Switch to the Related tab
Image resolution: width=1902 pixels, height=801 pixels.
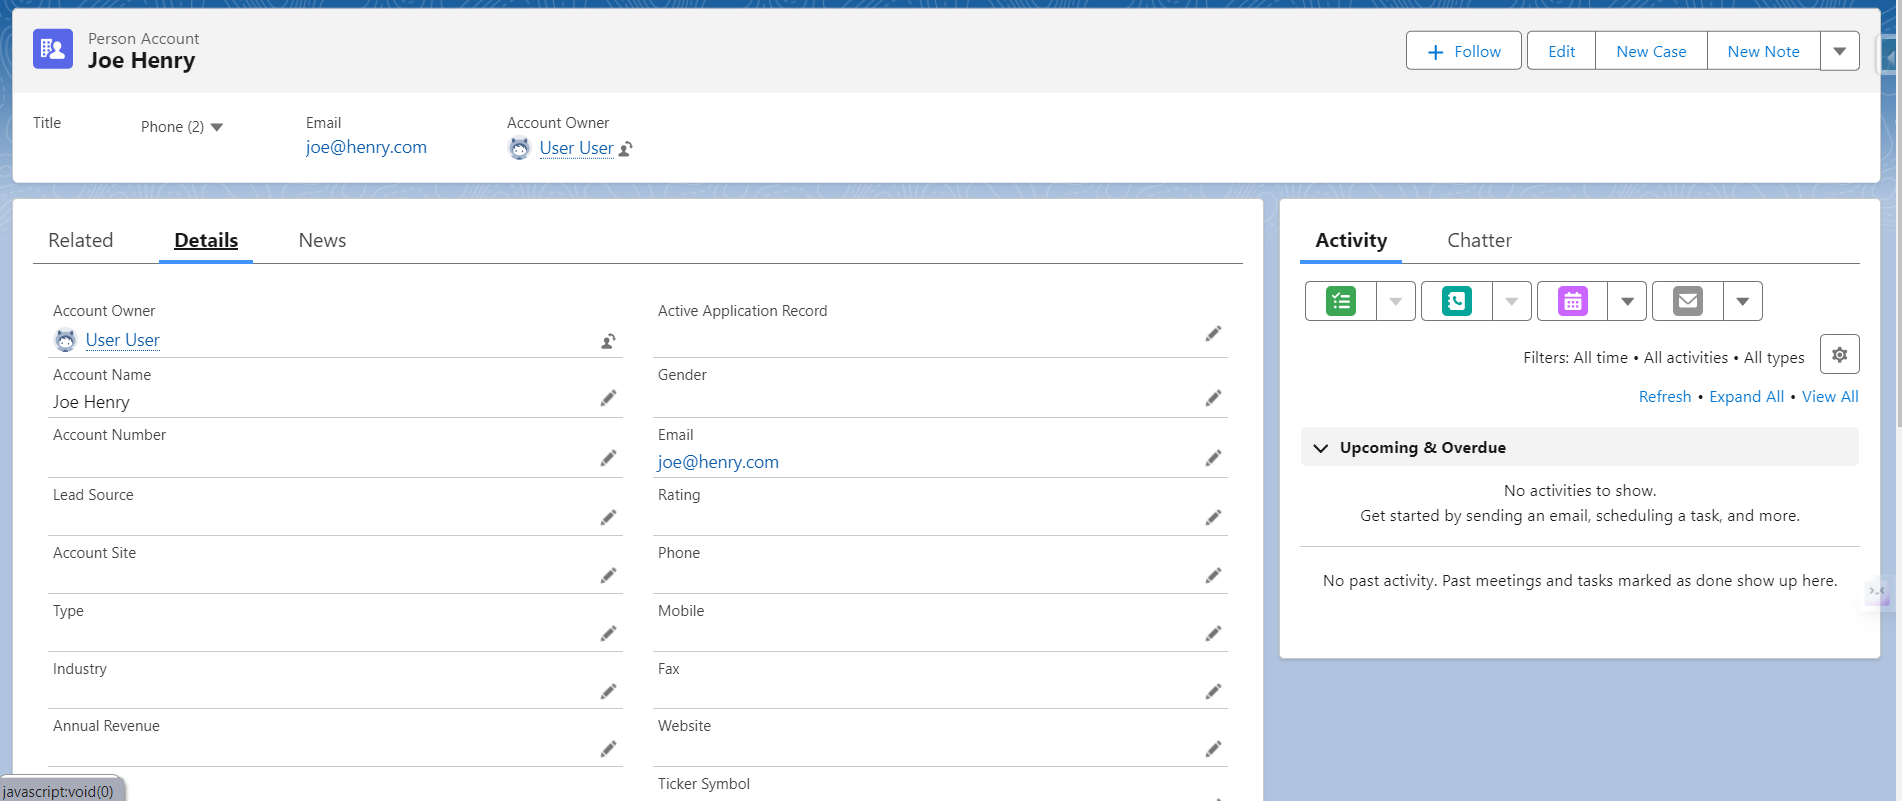point(81,240)
